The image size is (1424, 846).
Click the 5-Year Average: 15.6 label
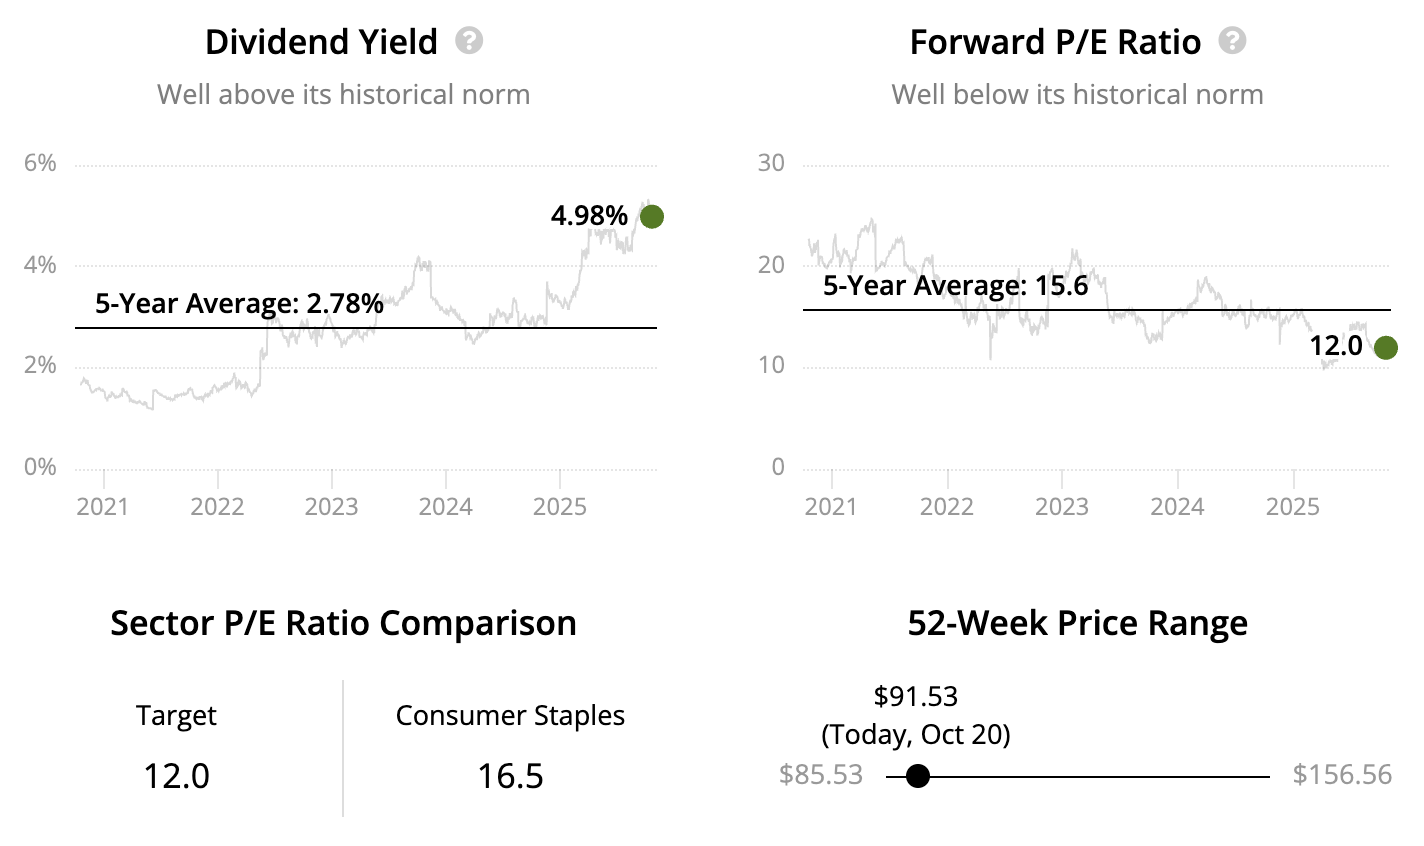click(x=955, y=286)
